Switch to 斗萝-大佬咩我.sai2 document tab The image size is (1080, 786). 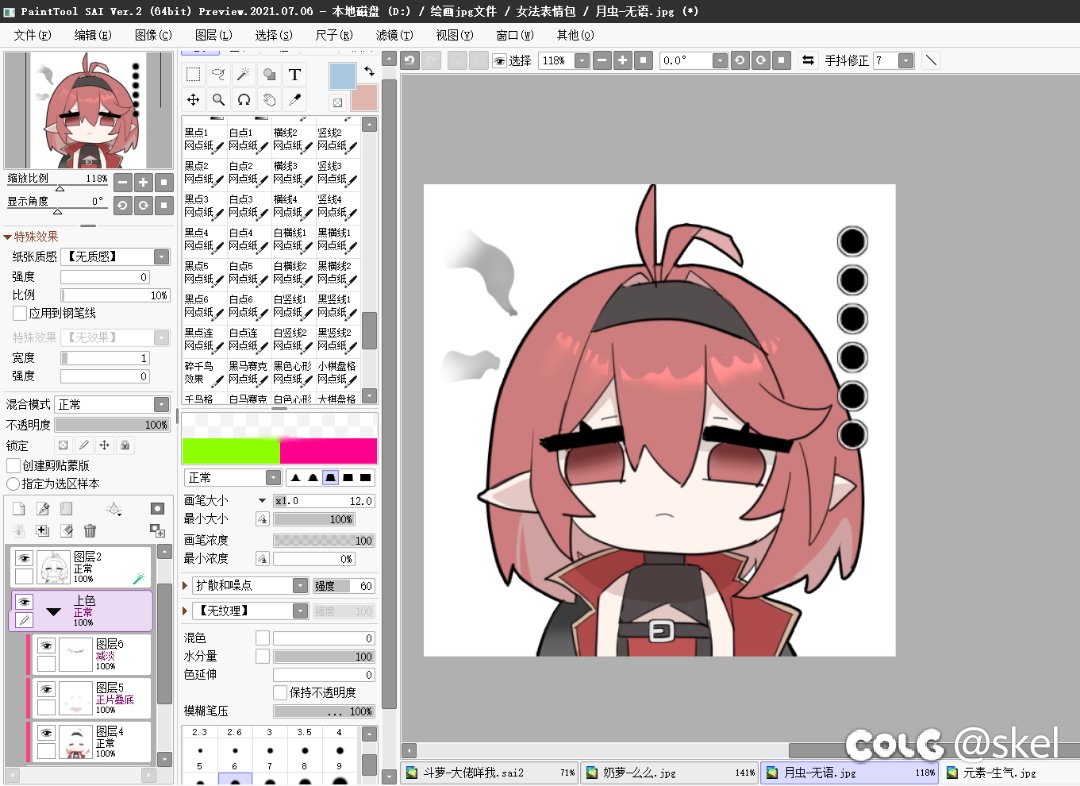490,773
